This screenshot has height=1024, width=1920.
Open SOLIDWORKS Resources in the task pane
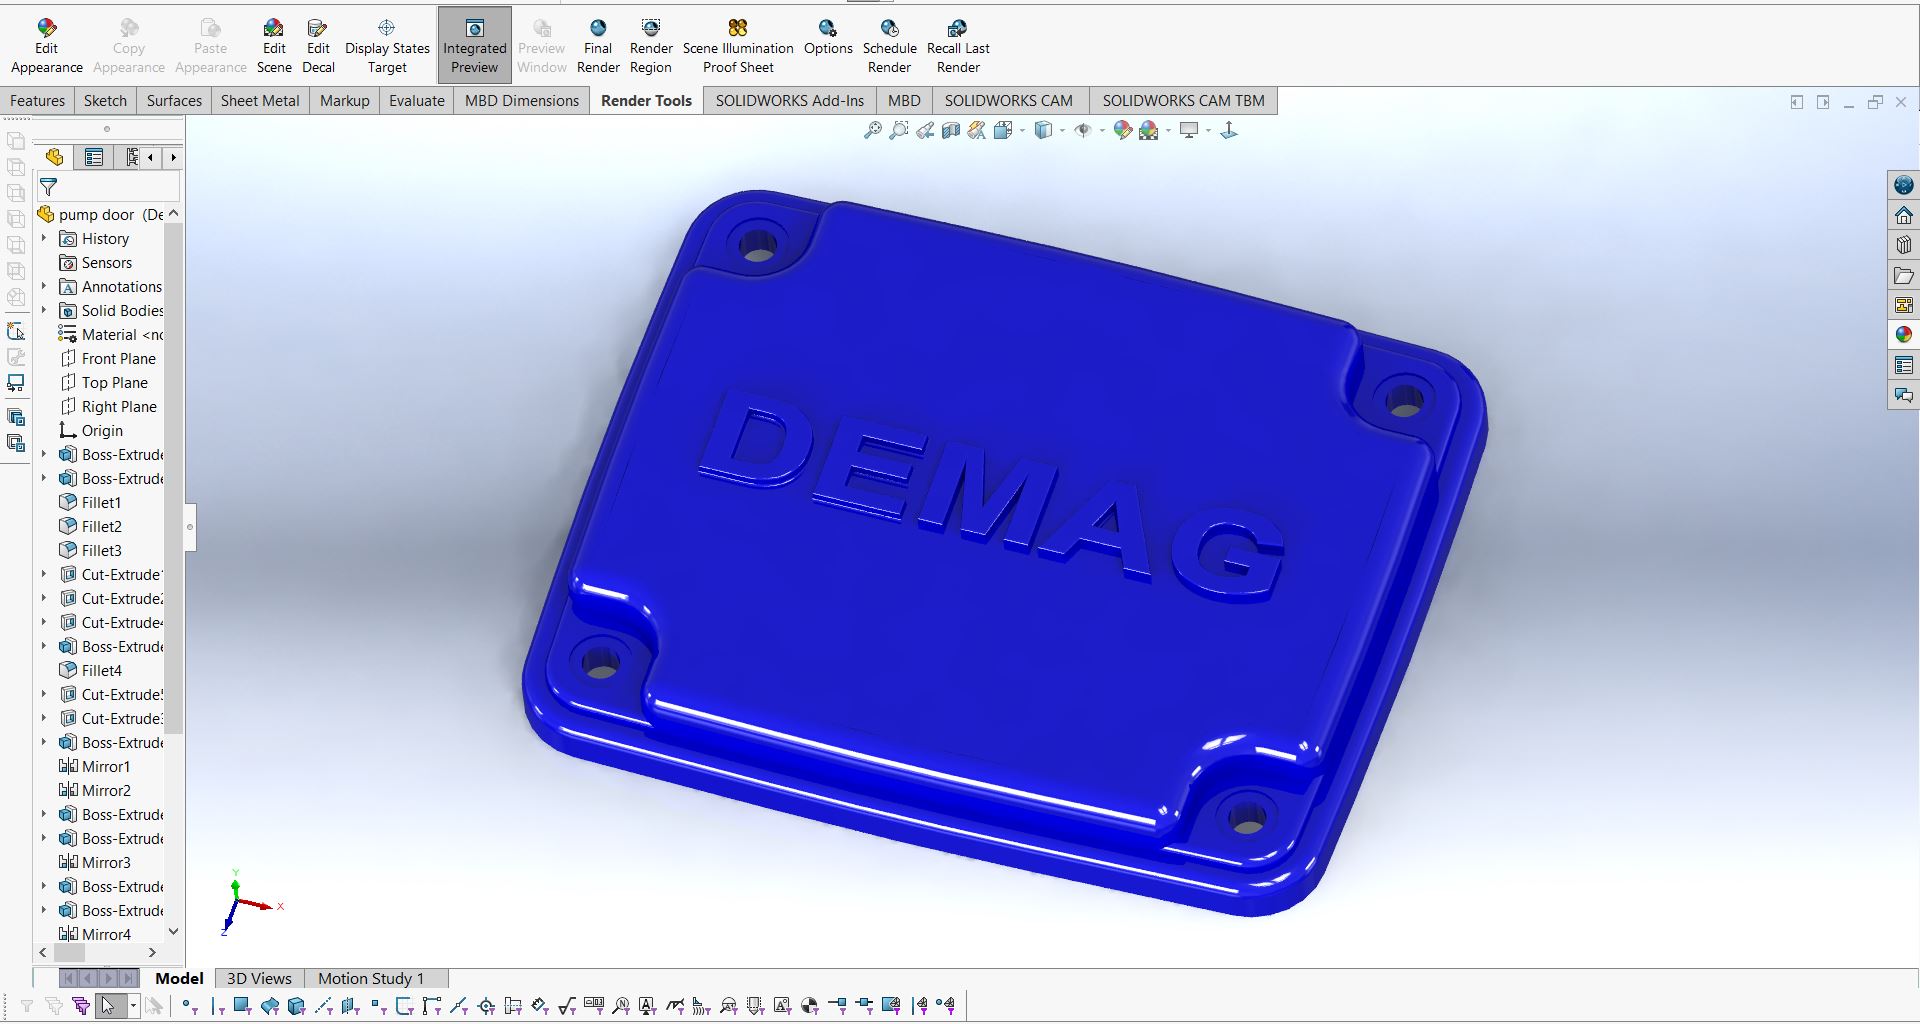(x=1903, y=185)
